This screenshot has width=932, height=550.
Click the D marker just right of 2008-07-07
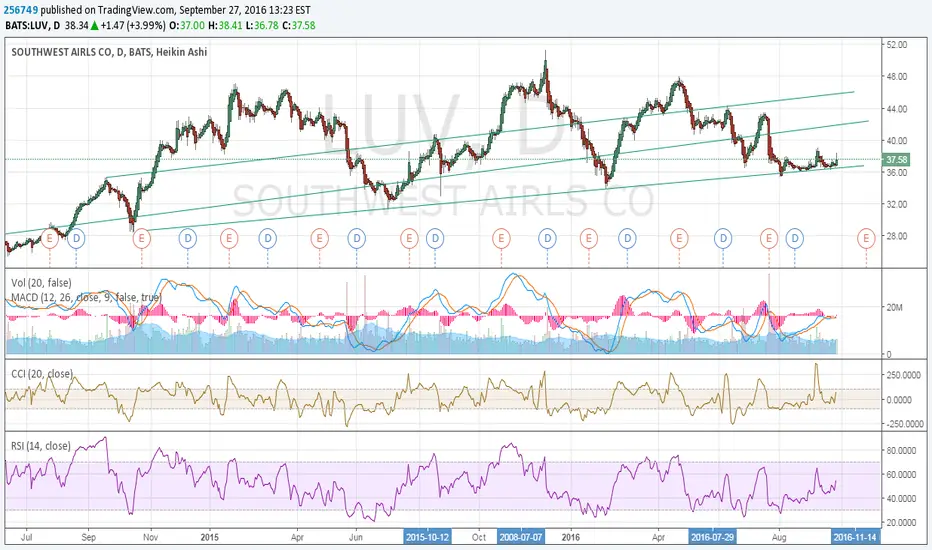coord(547,239)
